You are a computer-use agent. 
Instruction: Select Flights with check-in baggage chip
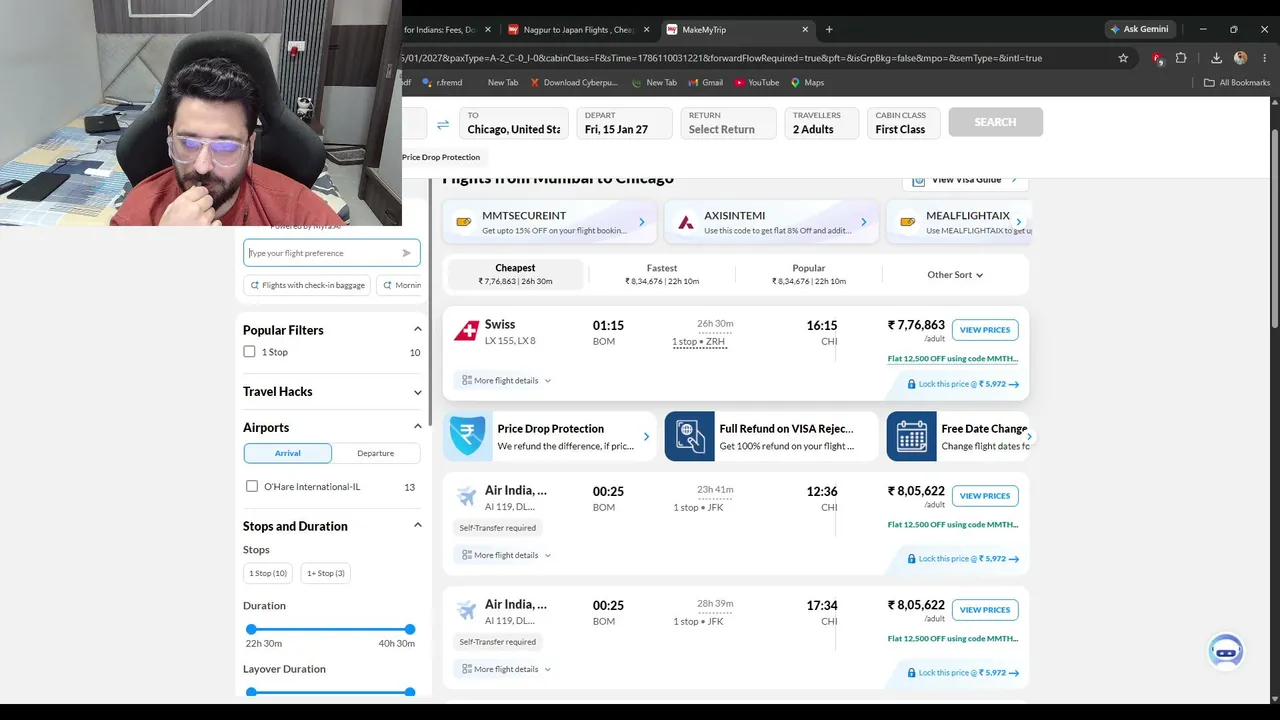coord(308,285)
